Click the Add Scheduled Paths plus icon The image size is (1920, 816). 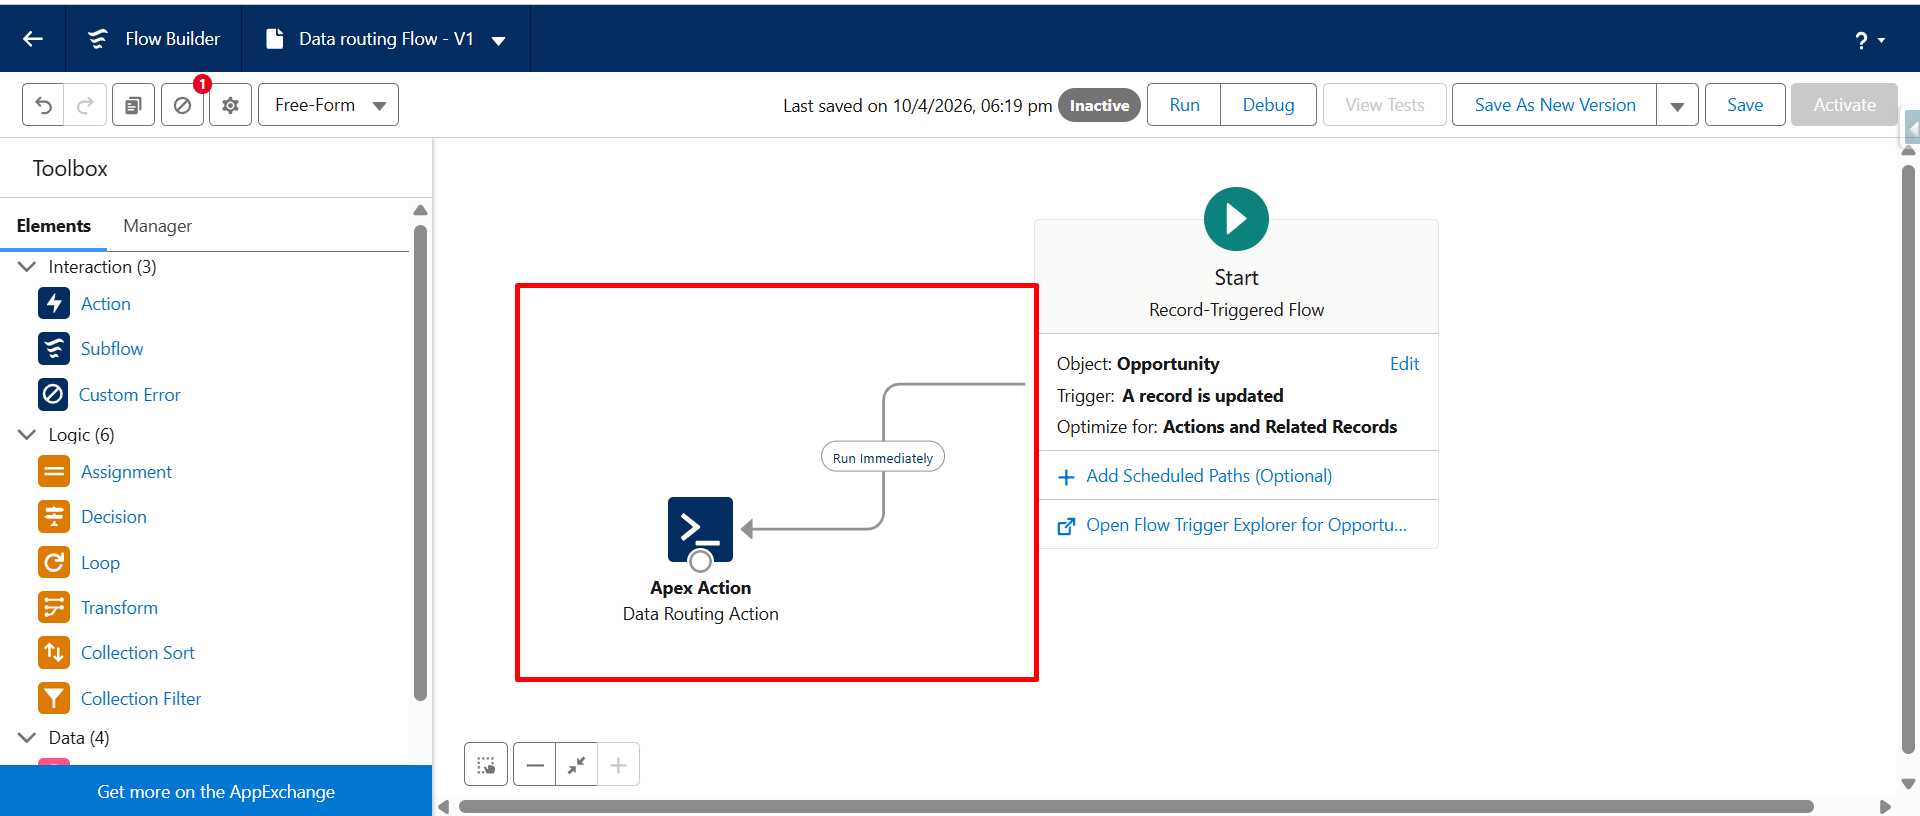point(1066,477)
